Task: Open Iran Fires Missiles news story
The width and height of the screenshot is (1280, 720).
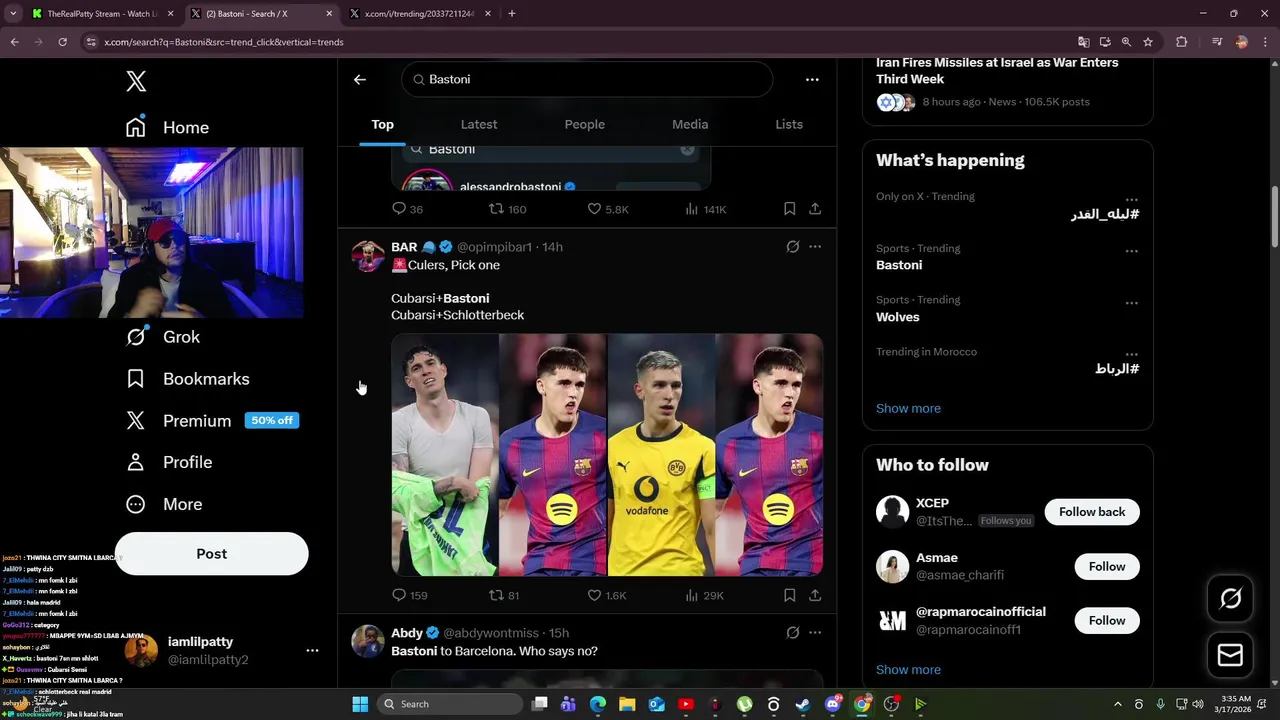Action: (x=997, y=70)
